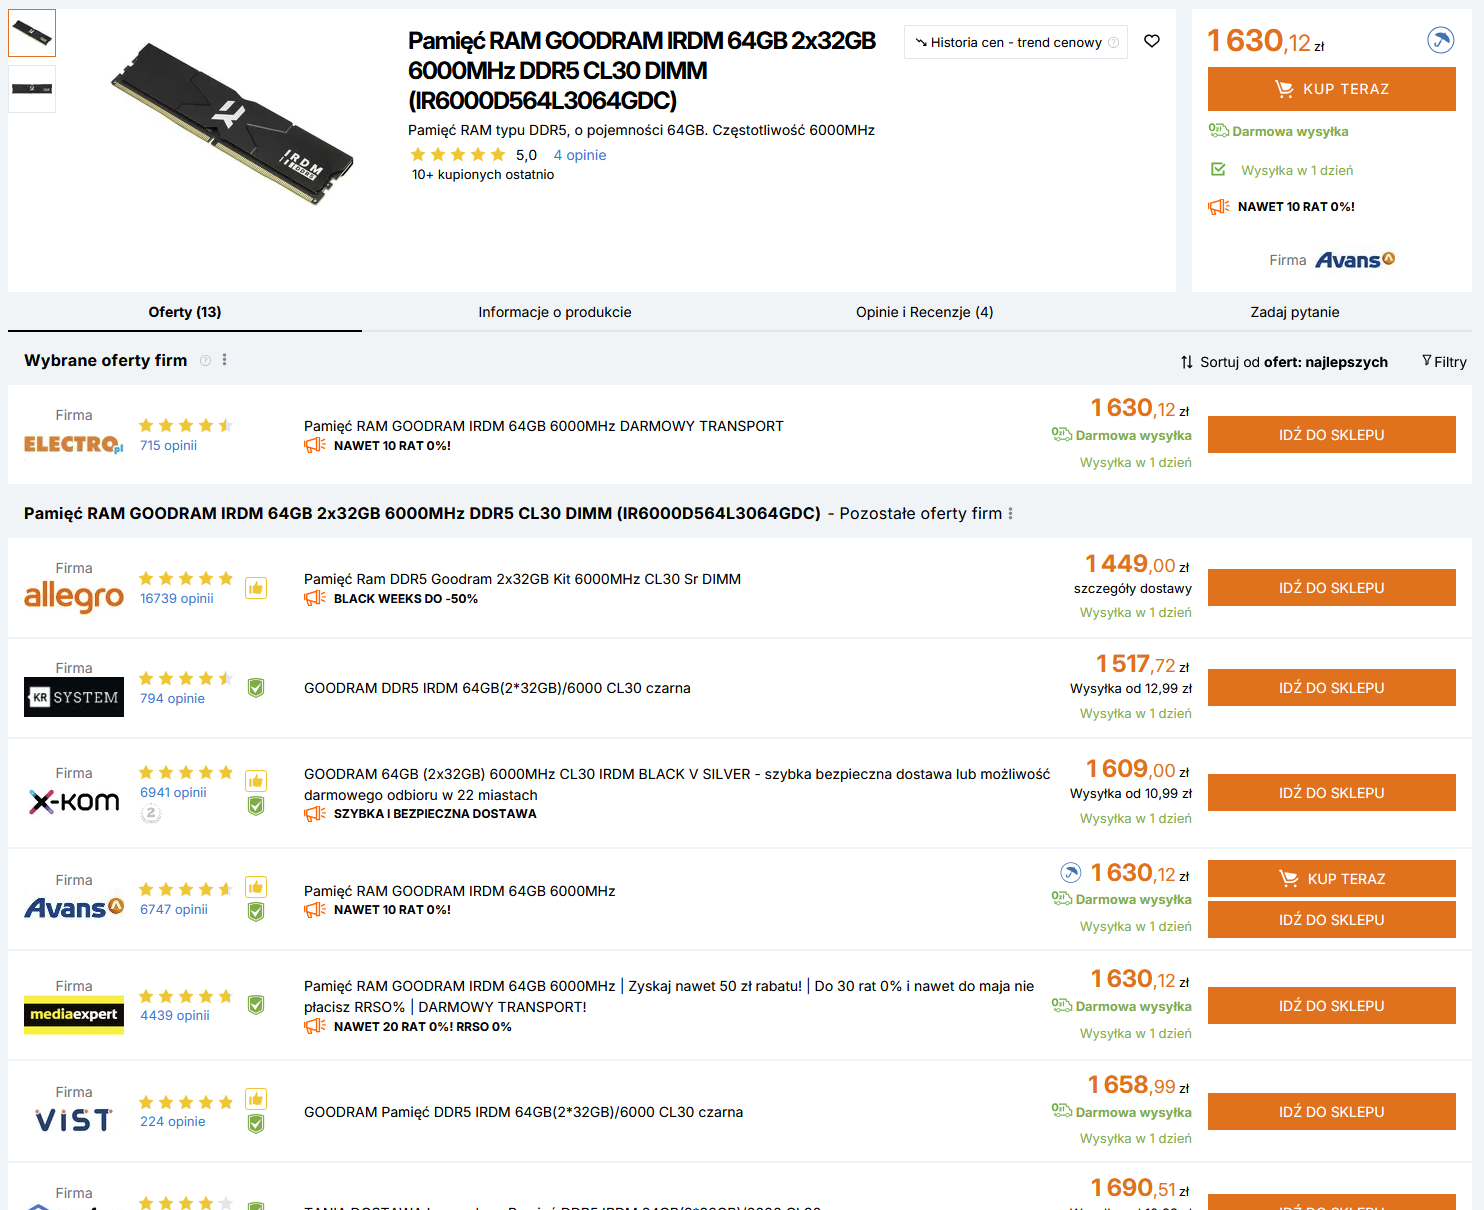Viewport: 1484px width, 1210px height.
Task: Click the buyer protection umbrella icon beside the top price
Action: click(x=1440, y=41)
